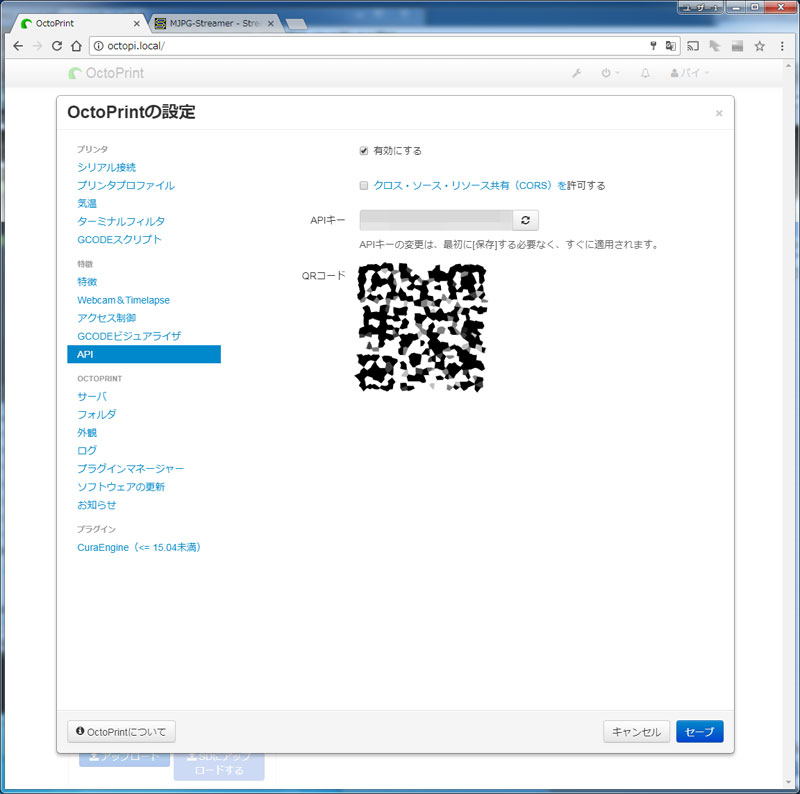Select GCODEスクリプト in sidebar
The image size is (800, 794).
point(119,239)
